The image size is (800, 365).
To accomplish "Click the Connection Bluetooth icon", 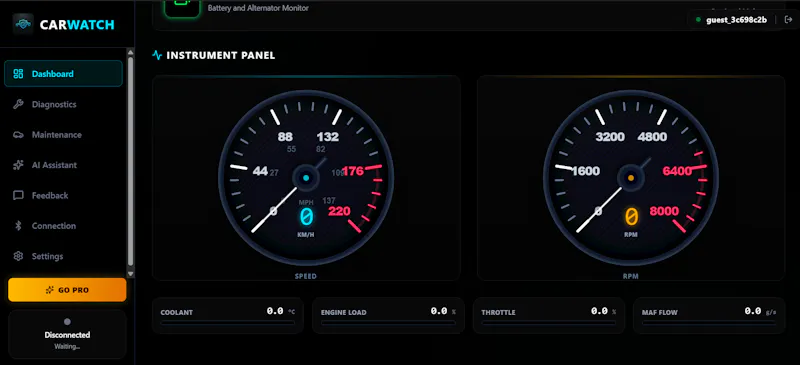I will [x=18, y=226].
